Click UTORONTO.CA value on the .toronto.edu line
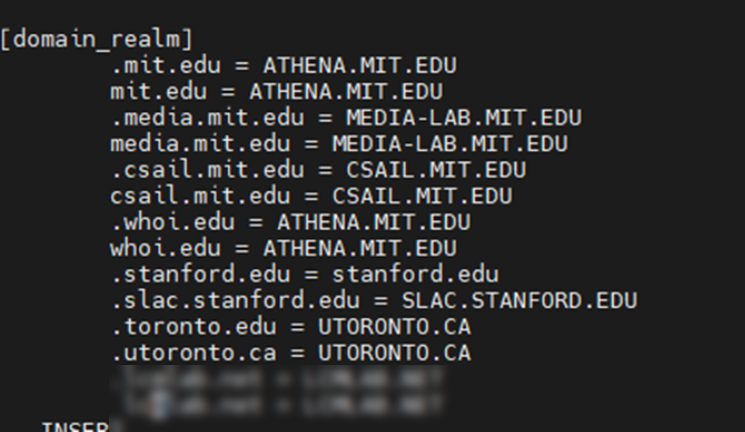The width and height of the screenshot is (745, 432). 394,326
